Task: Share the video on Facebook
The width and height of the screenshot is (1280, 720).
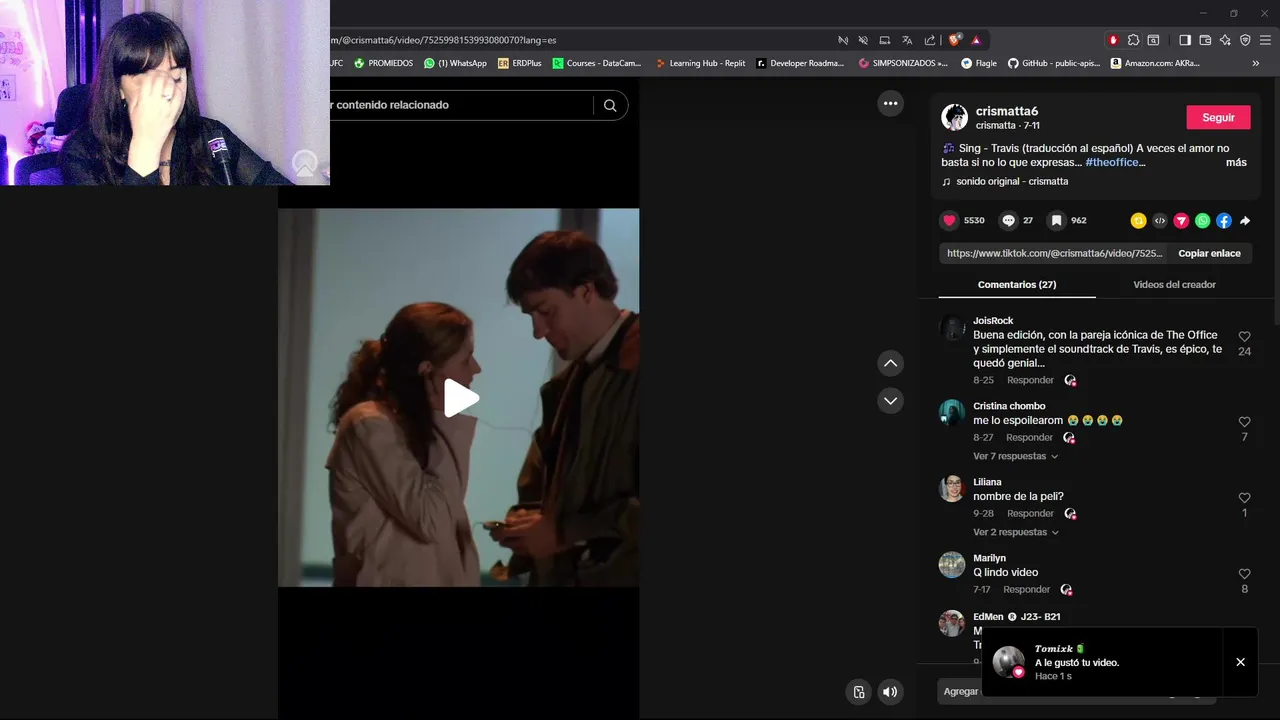Action: pyautogui.click(x=1224, y=221)
